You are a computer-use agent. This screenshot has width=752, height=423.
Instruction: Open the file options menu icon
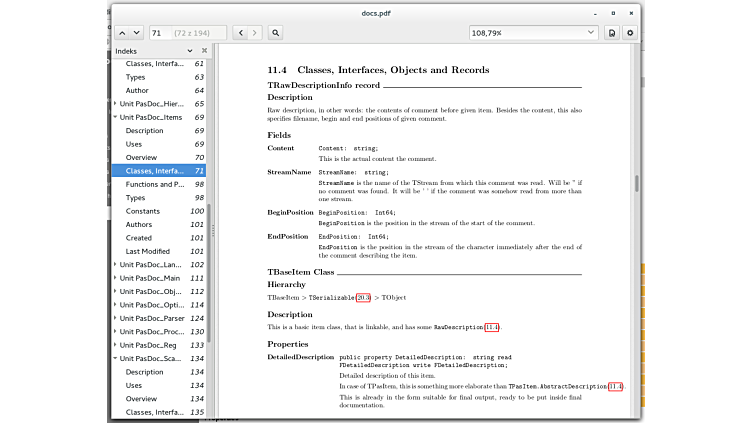click(612, 33)
